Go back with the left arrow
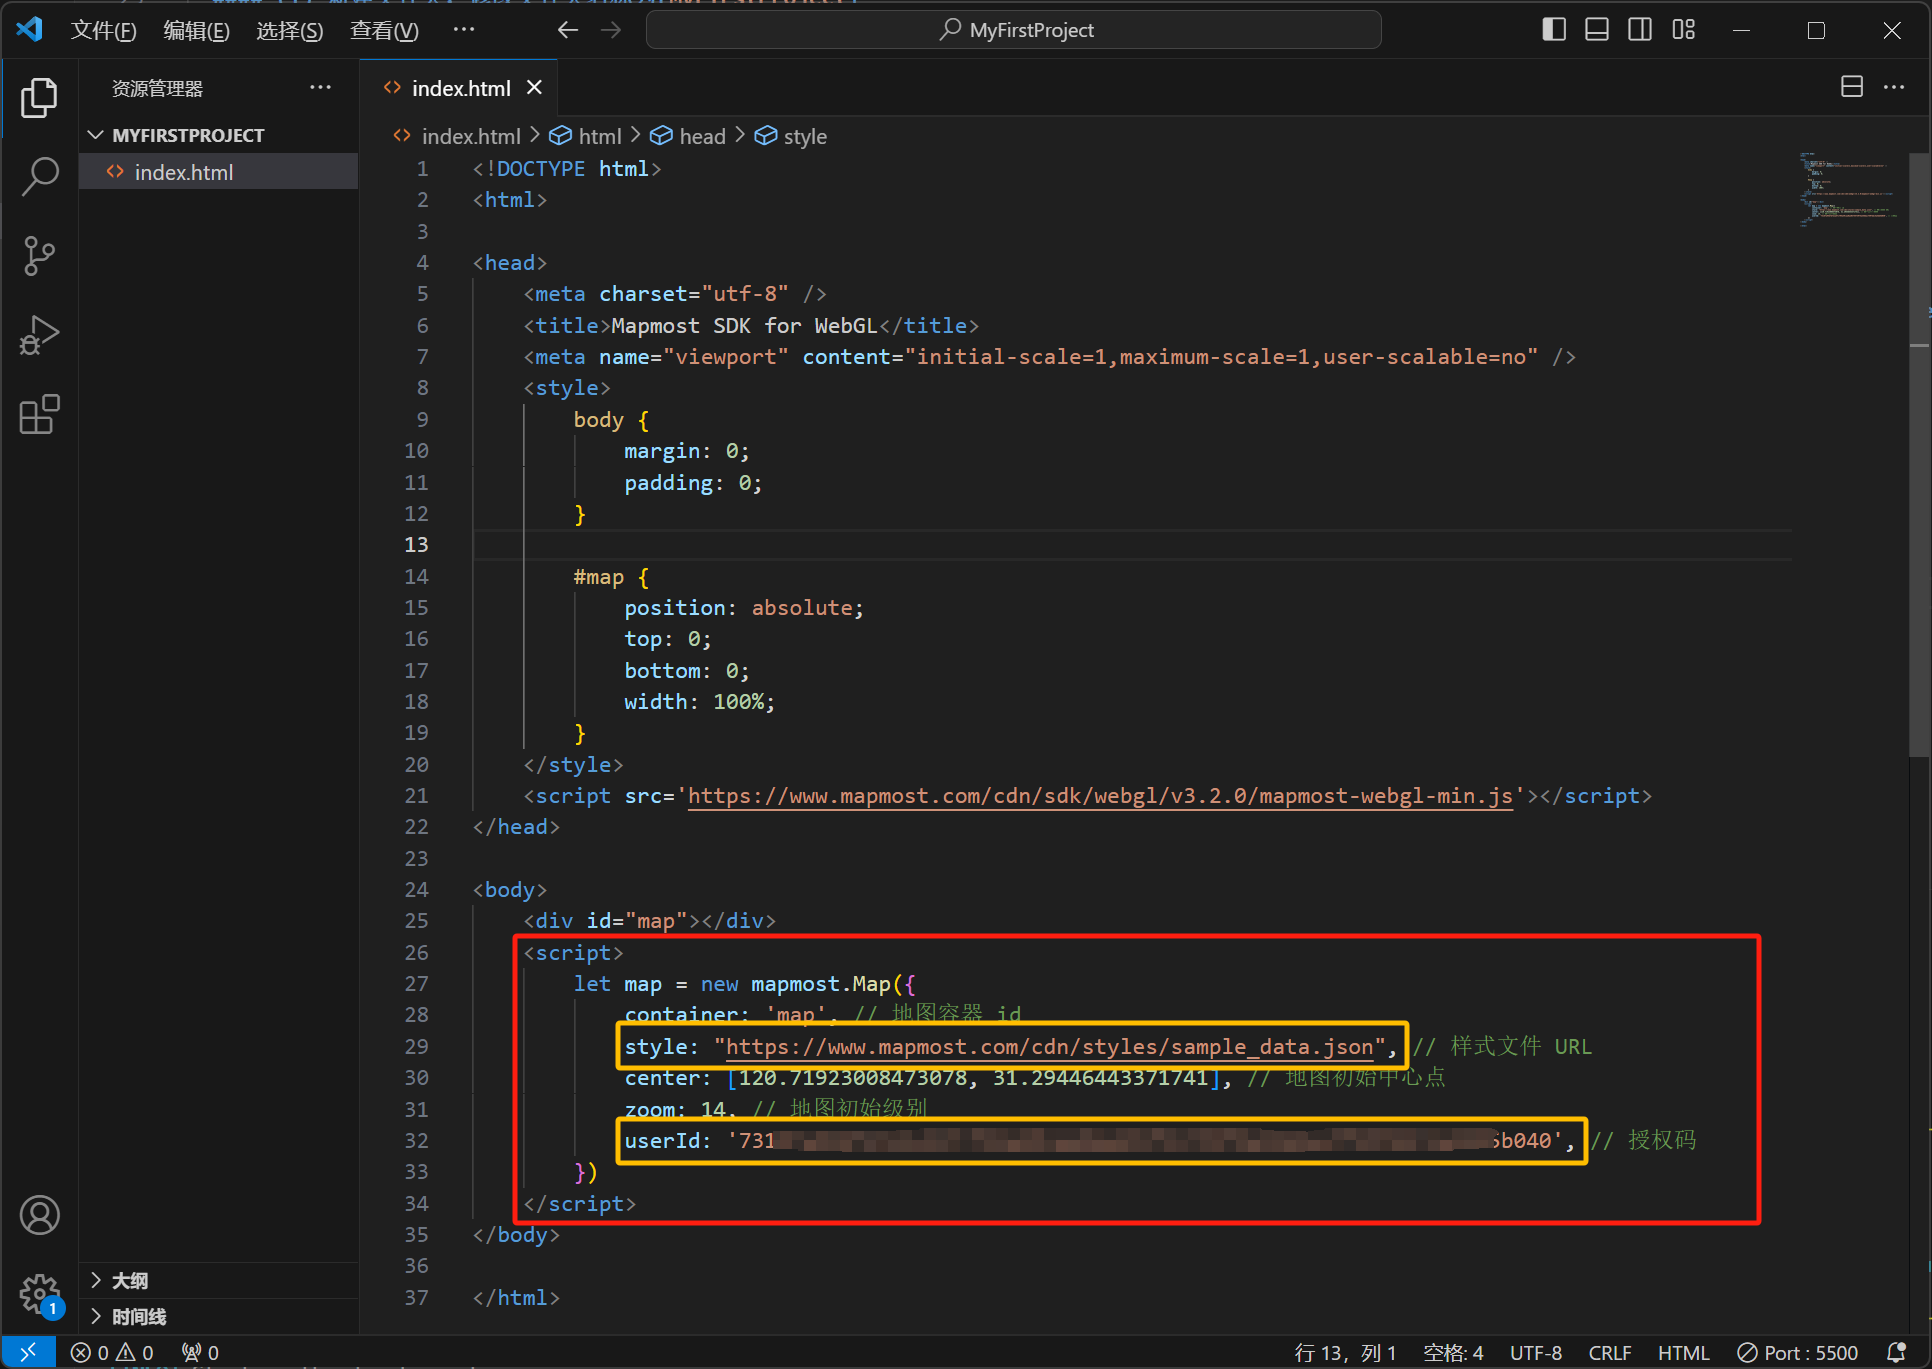Image resolution: width=1932 pixels, height=1369 pixels. (568, 30)
